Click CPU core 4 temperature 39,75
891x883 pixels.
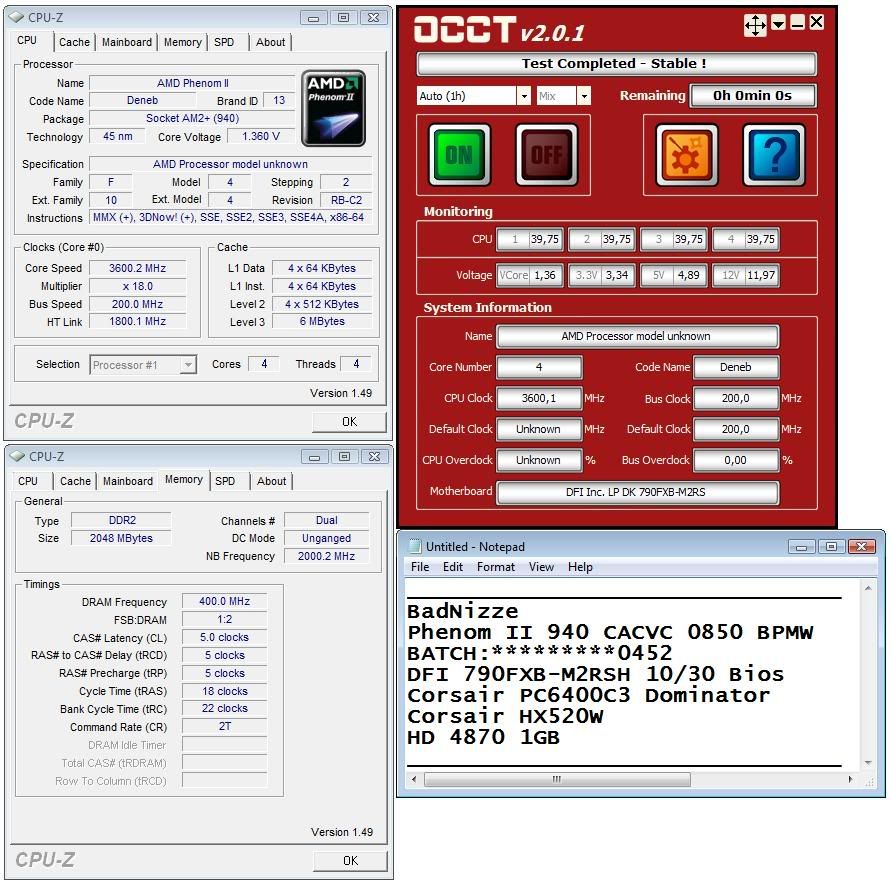746,239
